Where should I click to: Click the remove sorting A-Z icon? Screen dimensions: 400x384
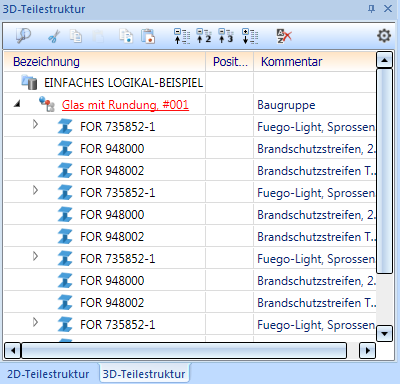tap(284, 36)
